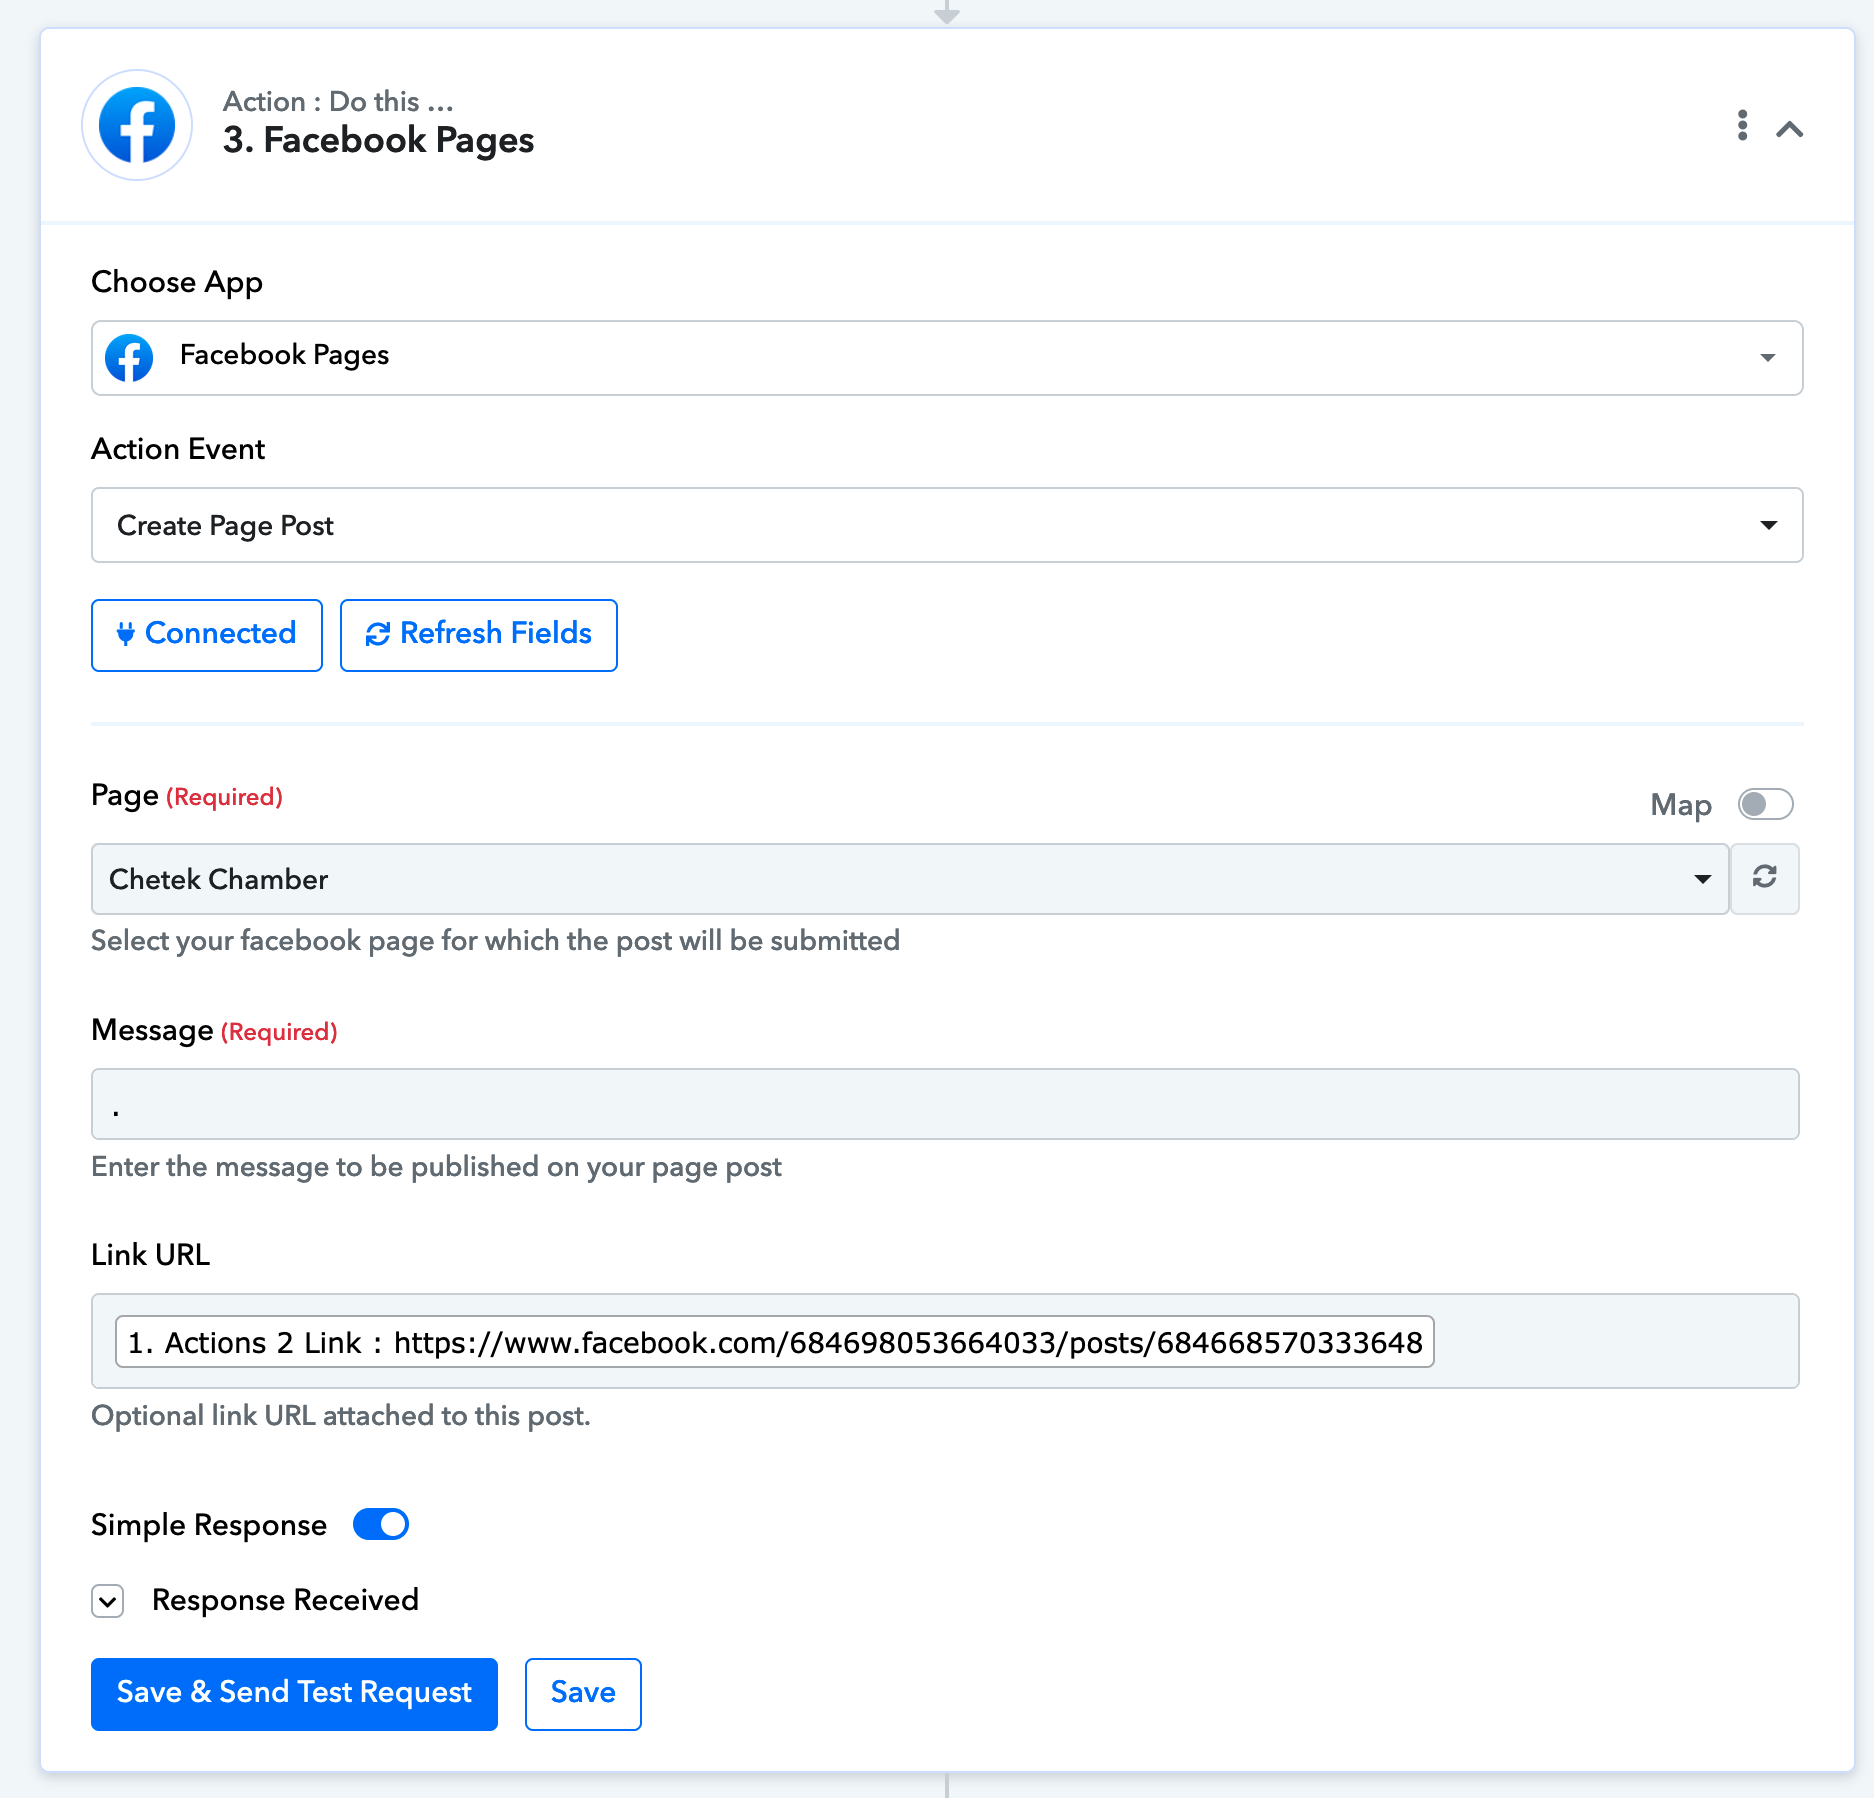Viewport: 1874px width, 1798px height.
Task: Disable the Simple Response toggle
Action: (x=381, y=1524)
